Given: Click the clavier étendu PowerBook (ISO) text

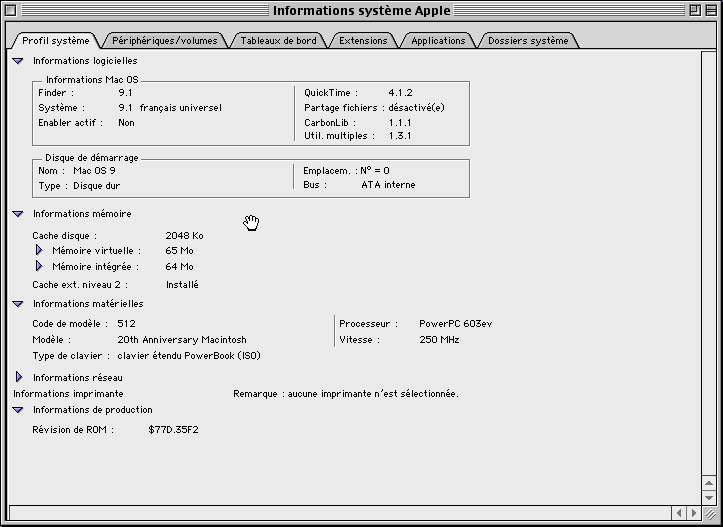Looking at the screenshot, I should pos(189,355).
